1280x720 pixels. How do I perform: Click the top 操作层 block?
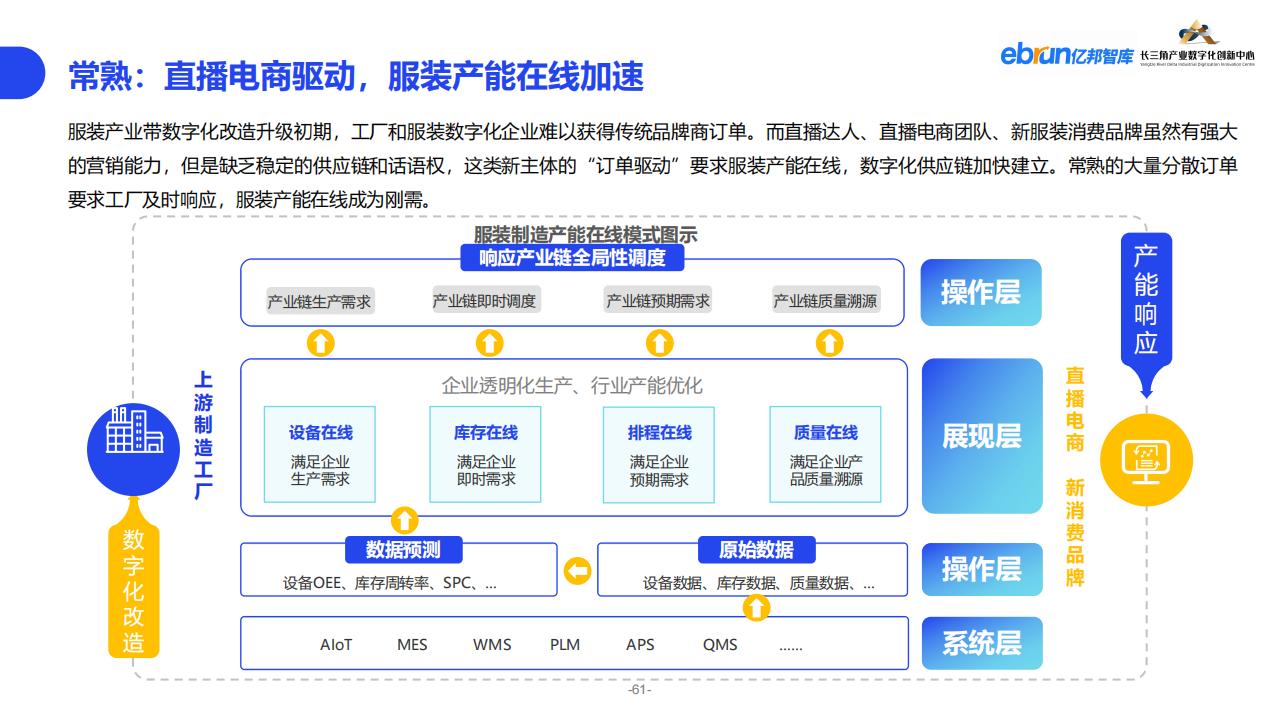pyautogui.click(x=981, y=293)
